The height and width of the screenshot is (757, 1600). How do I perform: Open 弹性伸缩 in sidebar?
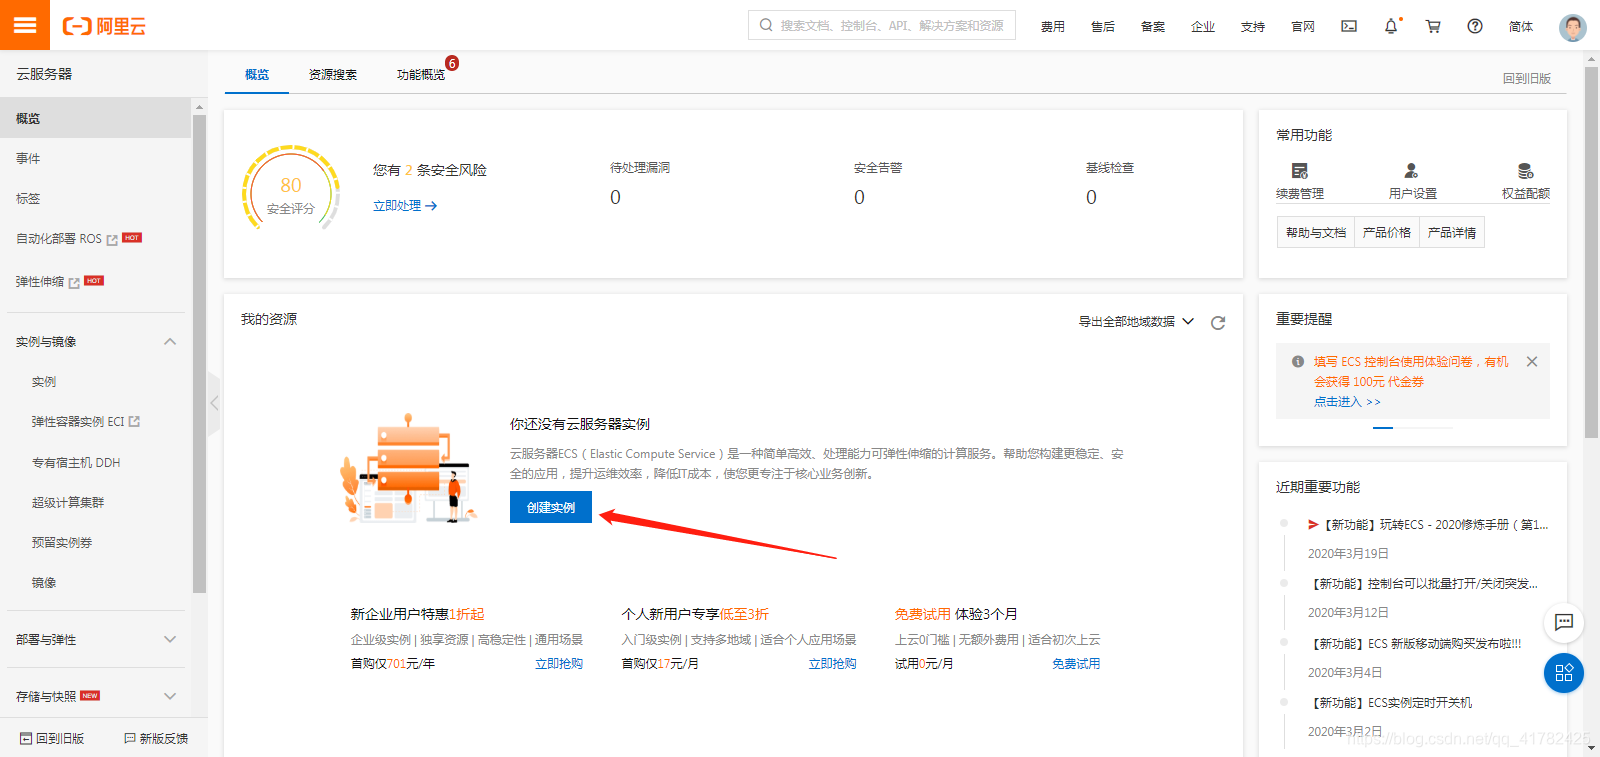pos(40,282)
